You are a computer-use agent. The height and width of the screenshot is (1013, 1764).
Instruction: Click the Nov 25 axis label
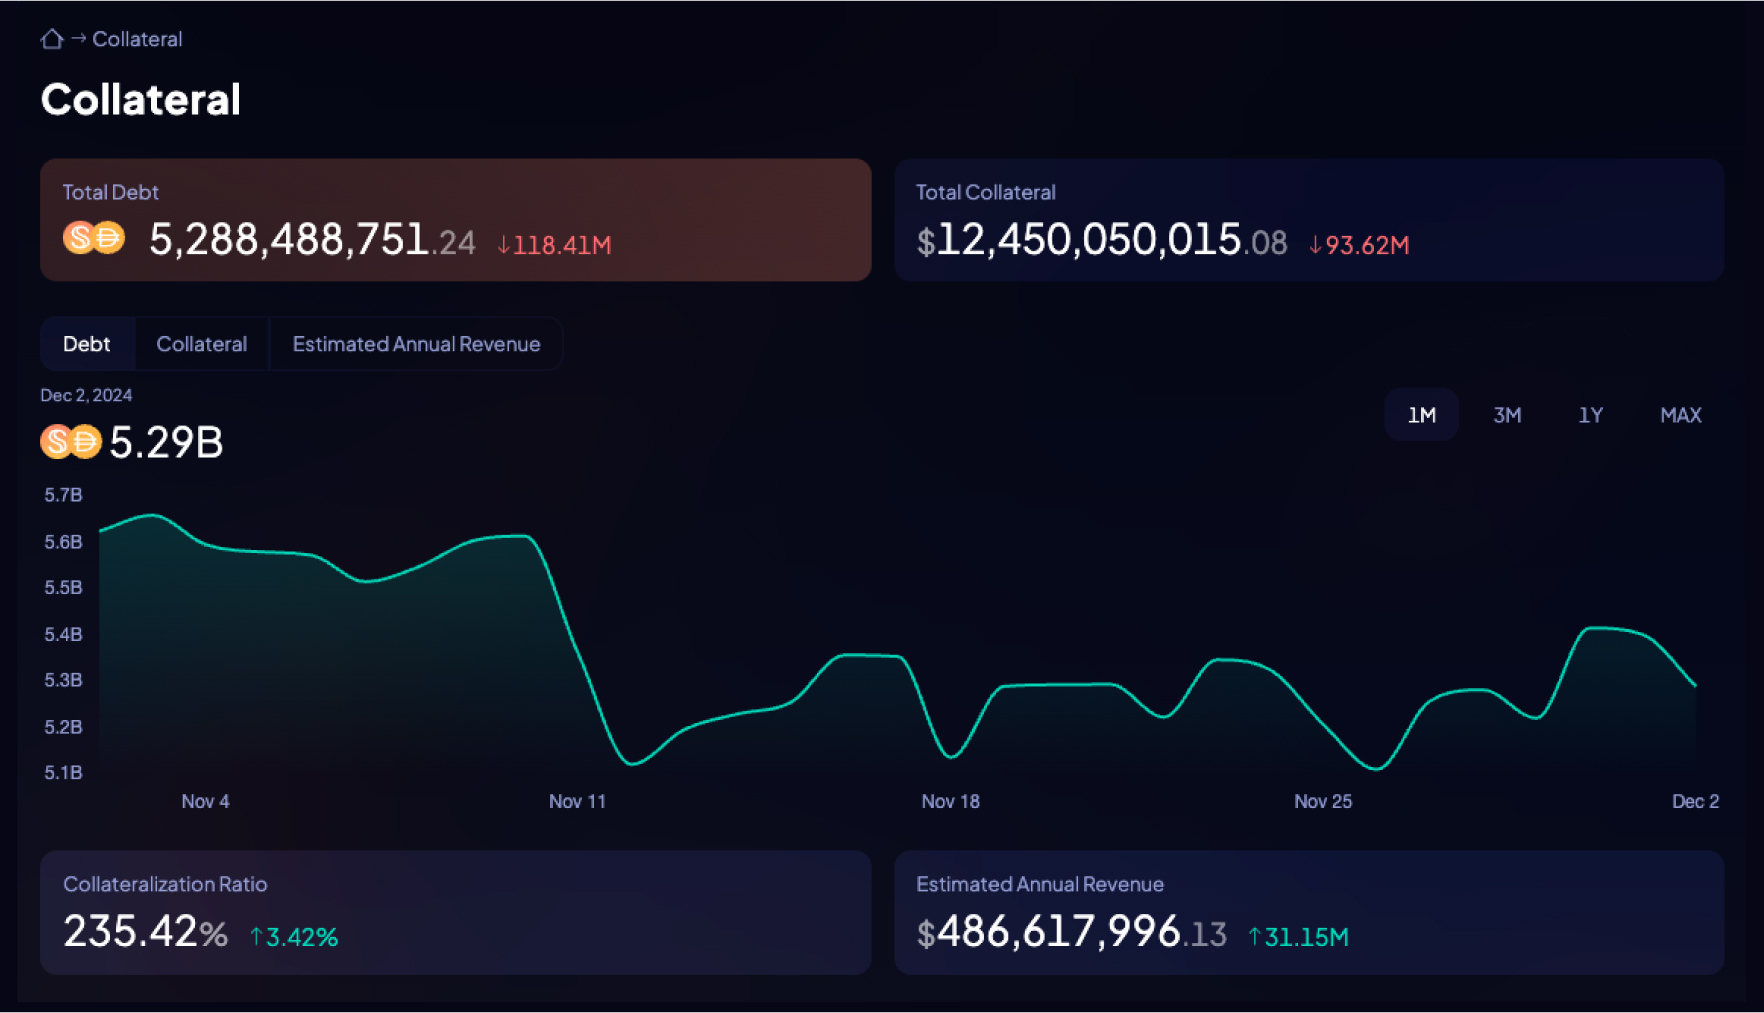coord(1323,801)
